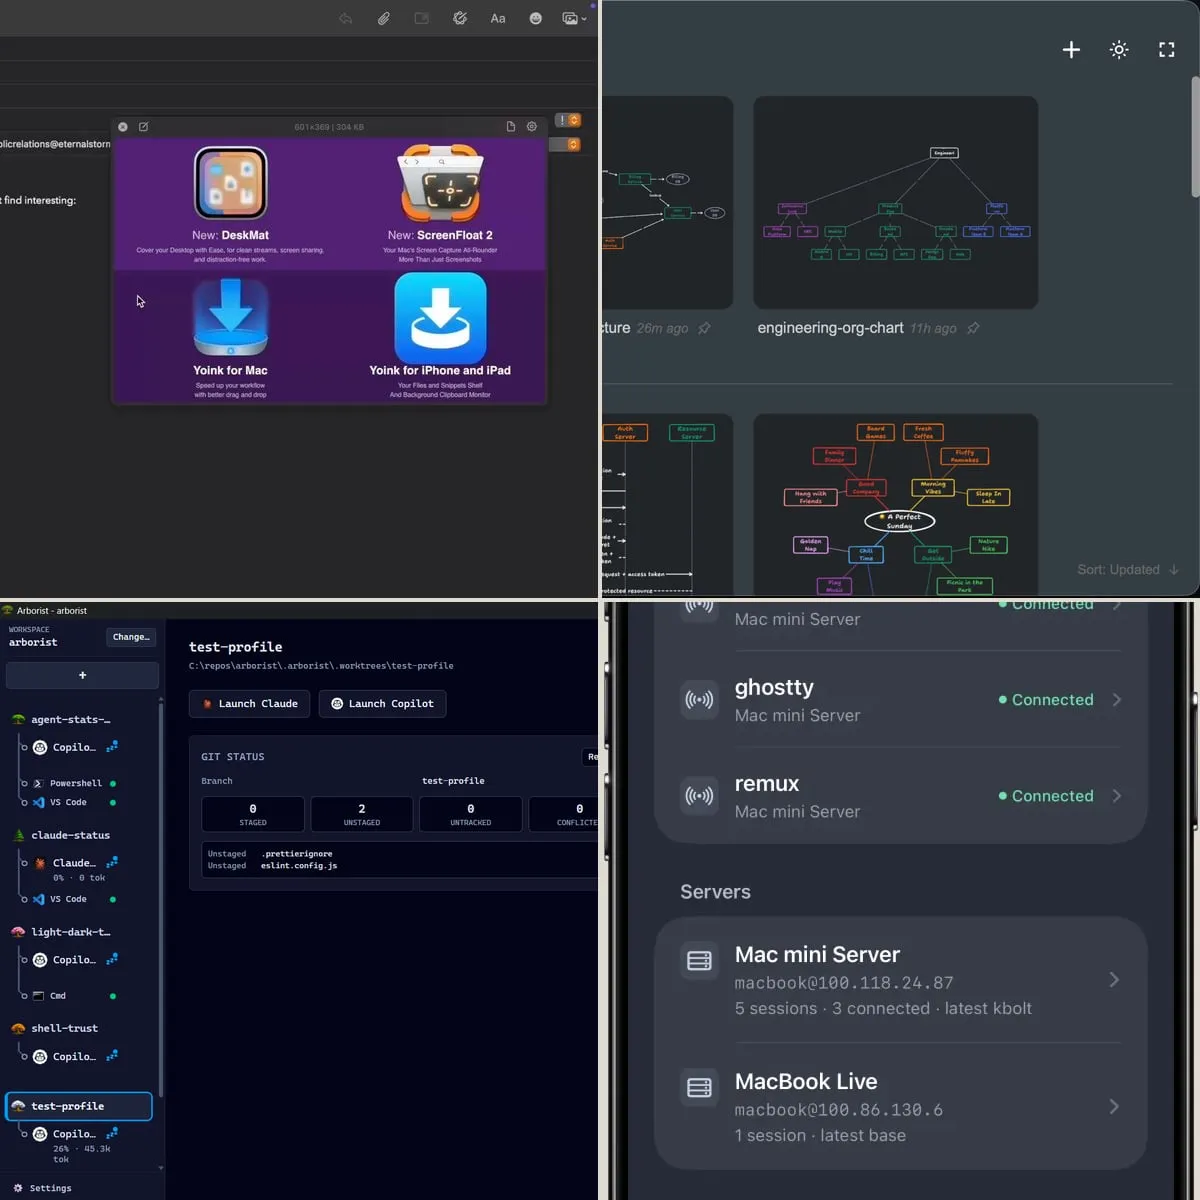
Task: Click the Claude icon under claude-status
Action: [x=40, y=863]
